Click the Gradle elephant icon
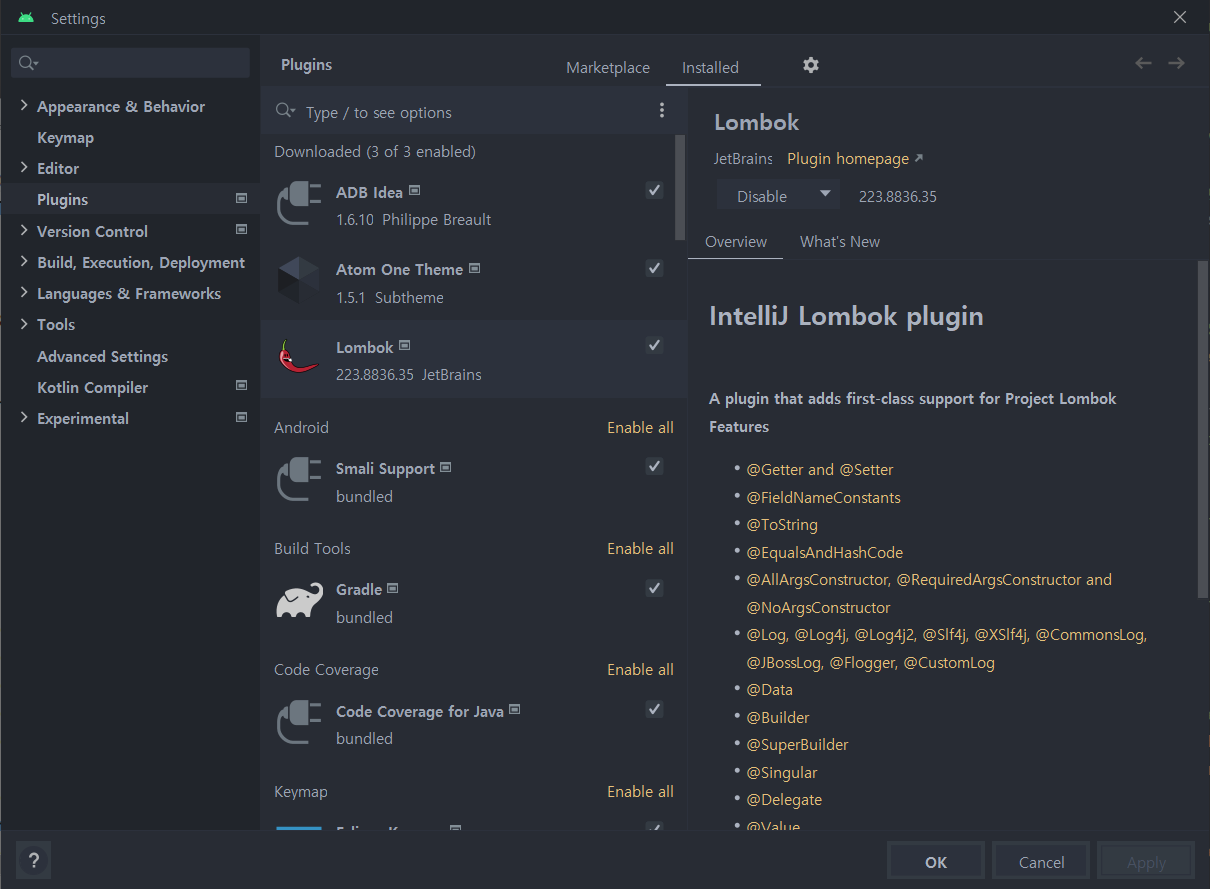Screen dimensions: 1210x889 (x=299, y=602)
